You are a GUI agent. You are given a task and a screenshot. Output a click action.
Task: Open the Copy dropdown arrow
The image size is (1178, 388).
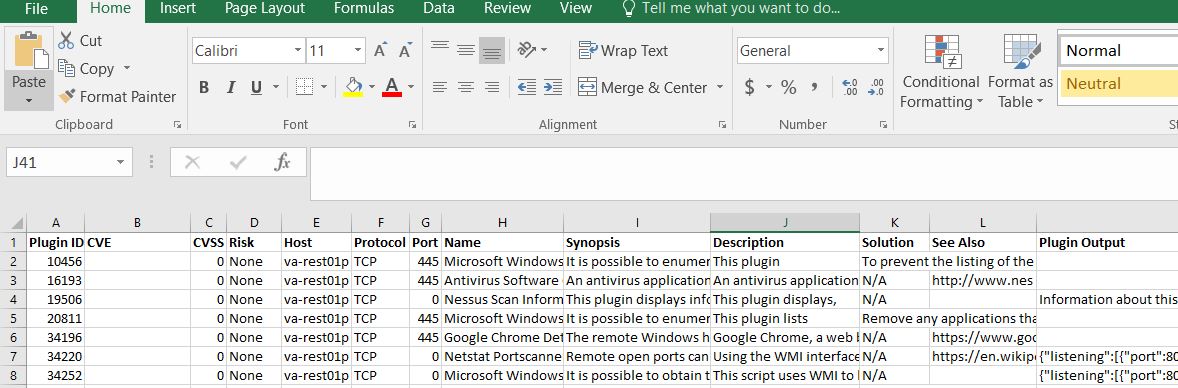[x=127, y=68]
